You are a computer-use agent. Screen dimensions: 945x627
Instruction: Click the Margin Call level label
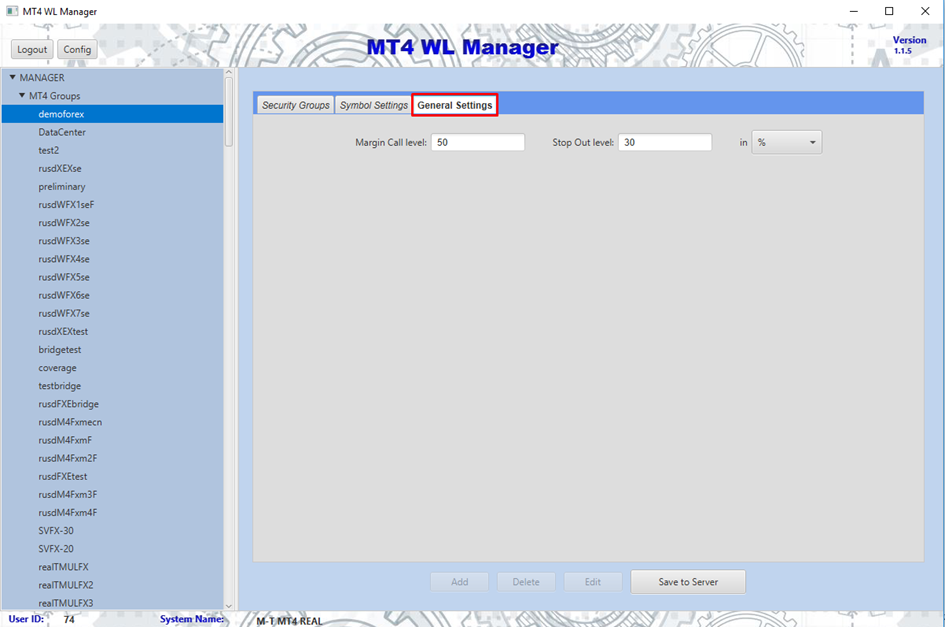(x=391, y=142)
